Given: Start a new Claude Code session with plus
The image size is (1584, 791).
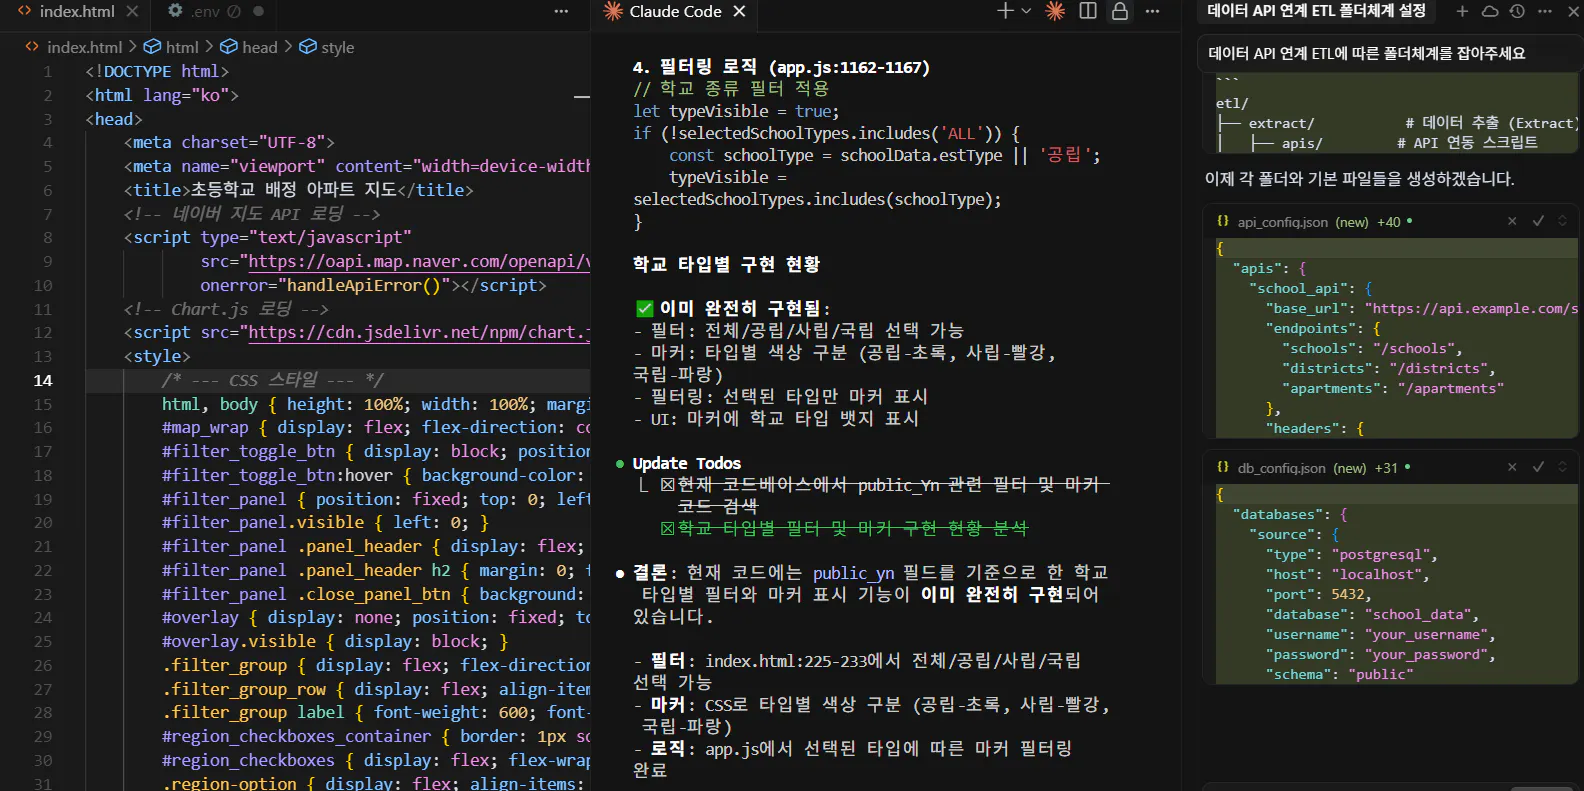Looking at the screenshot, I should pyautogui.click(x=1005, y=11).
